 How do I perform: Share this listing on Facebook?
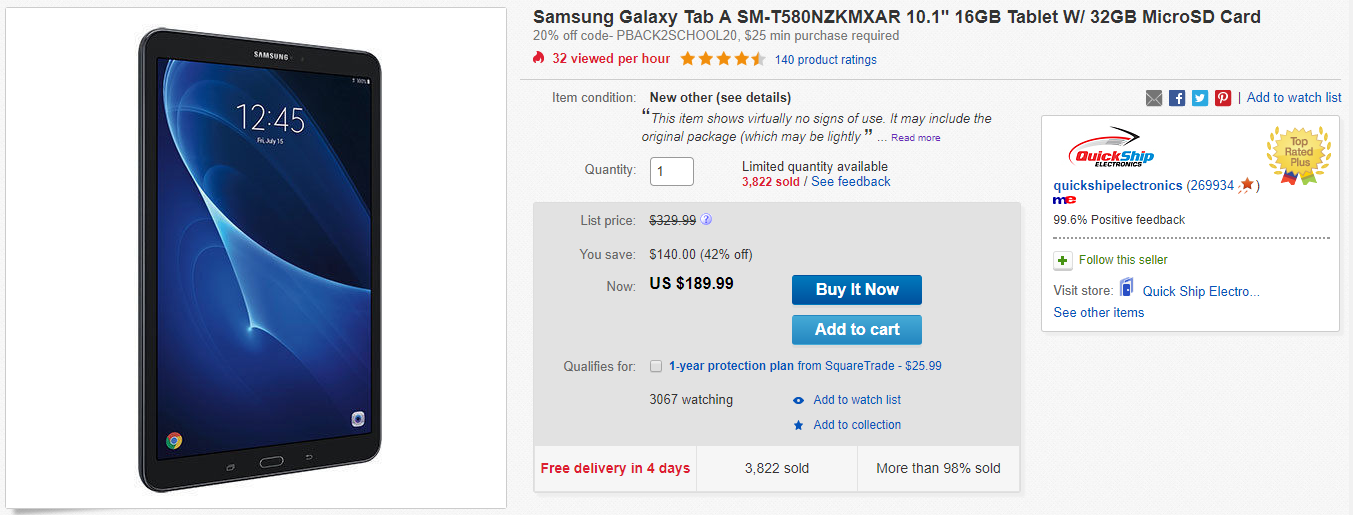1177,98
